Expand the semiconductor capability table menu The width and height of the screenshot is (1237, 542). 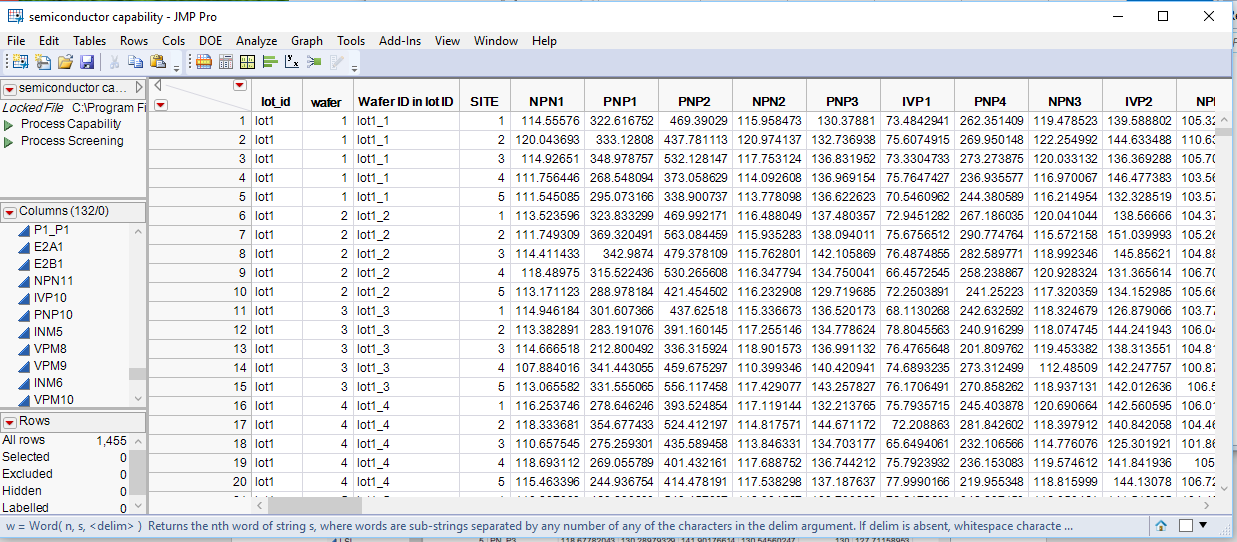(10, 88)
